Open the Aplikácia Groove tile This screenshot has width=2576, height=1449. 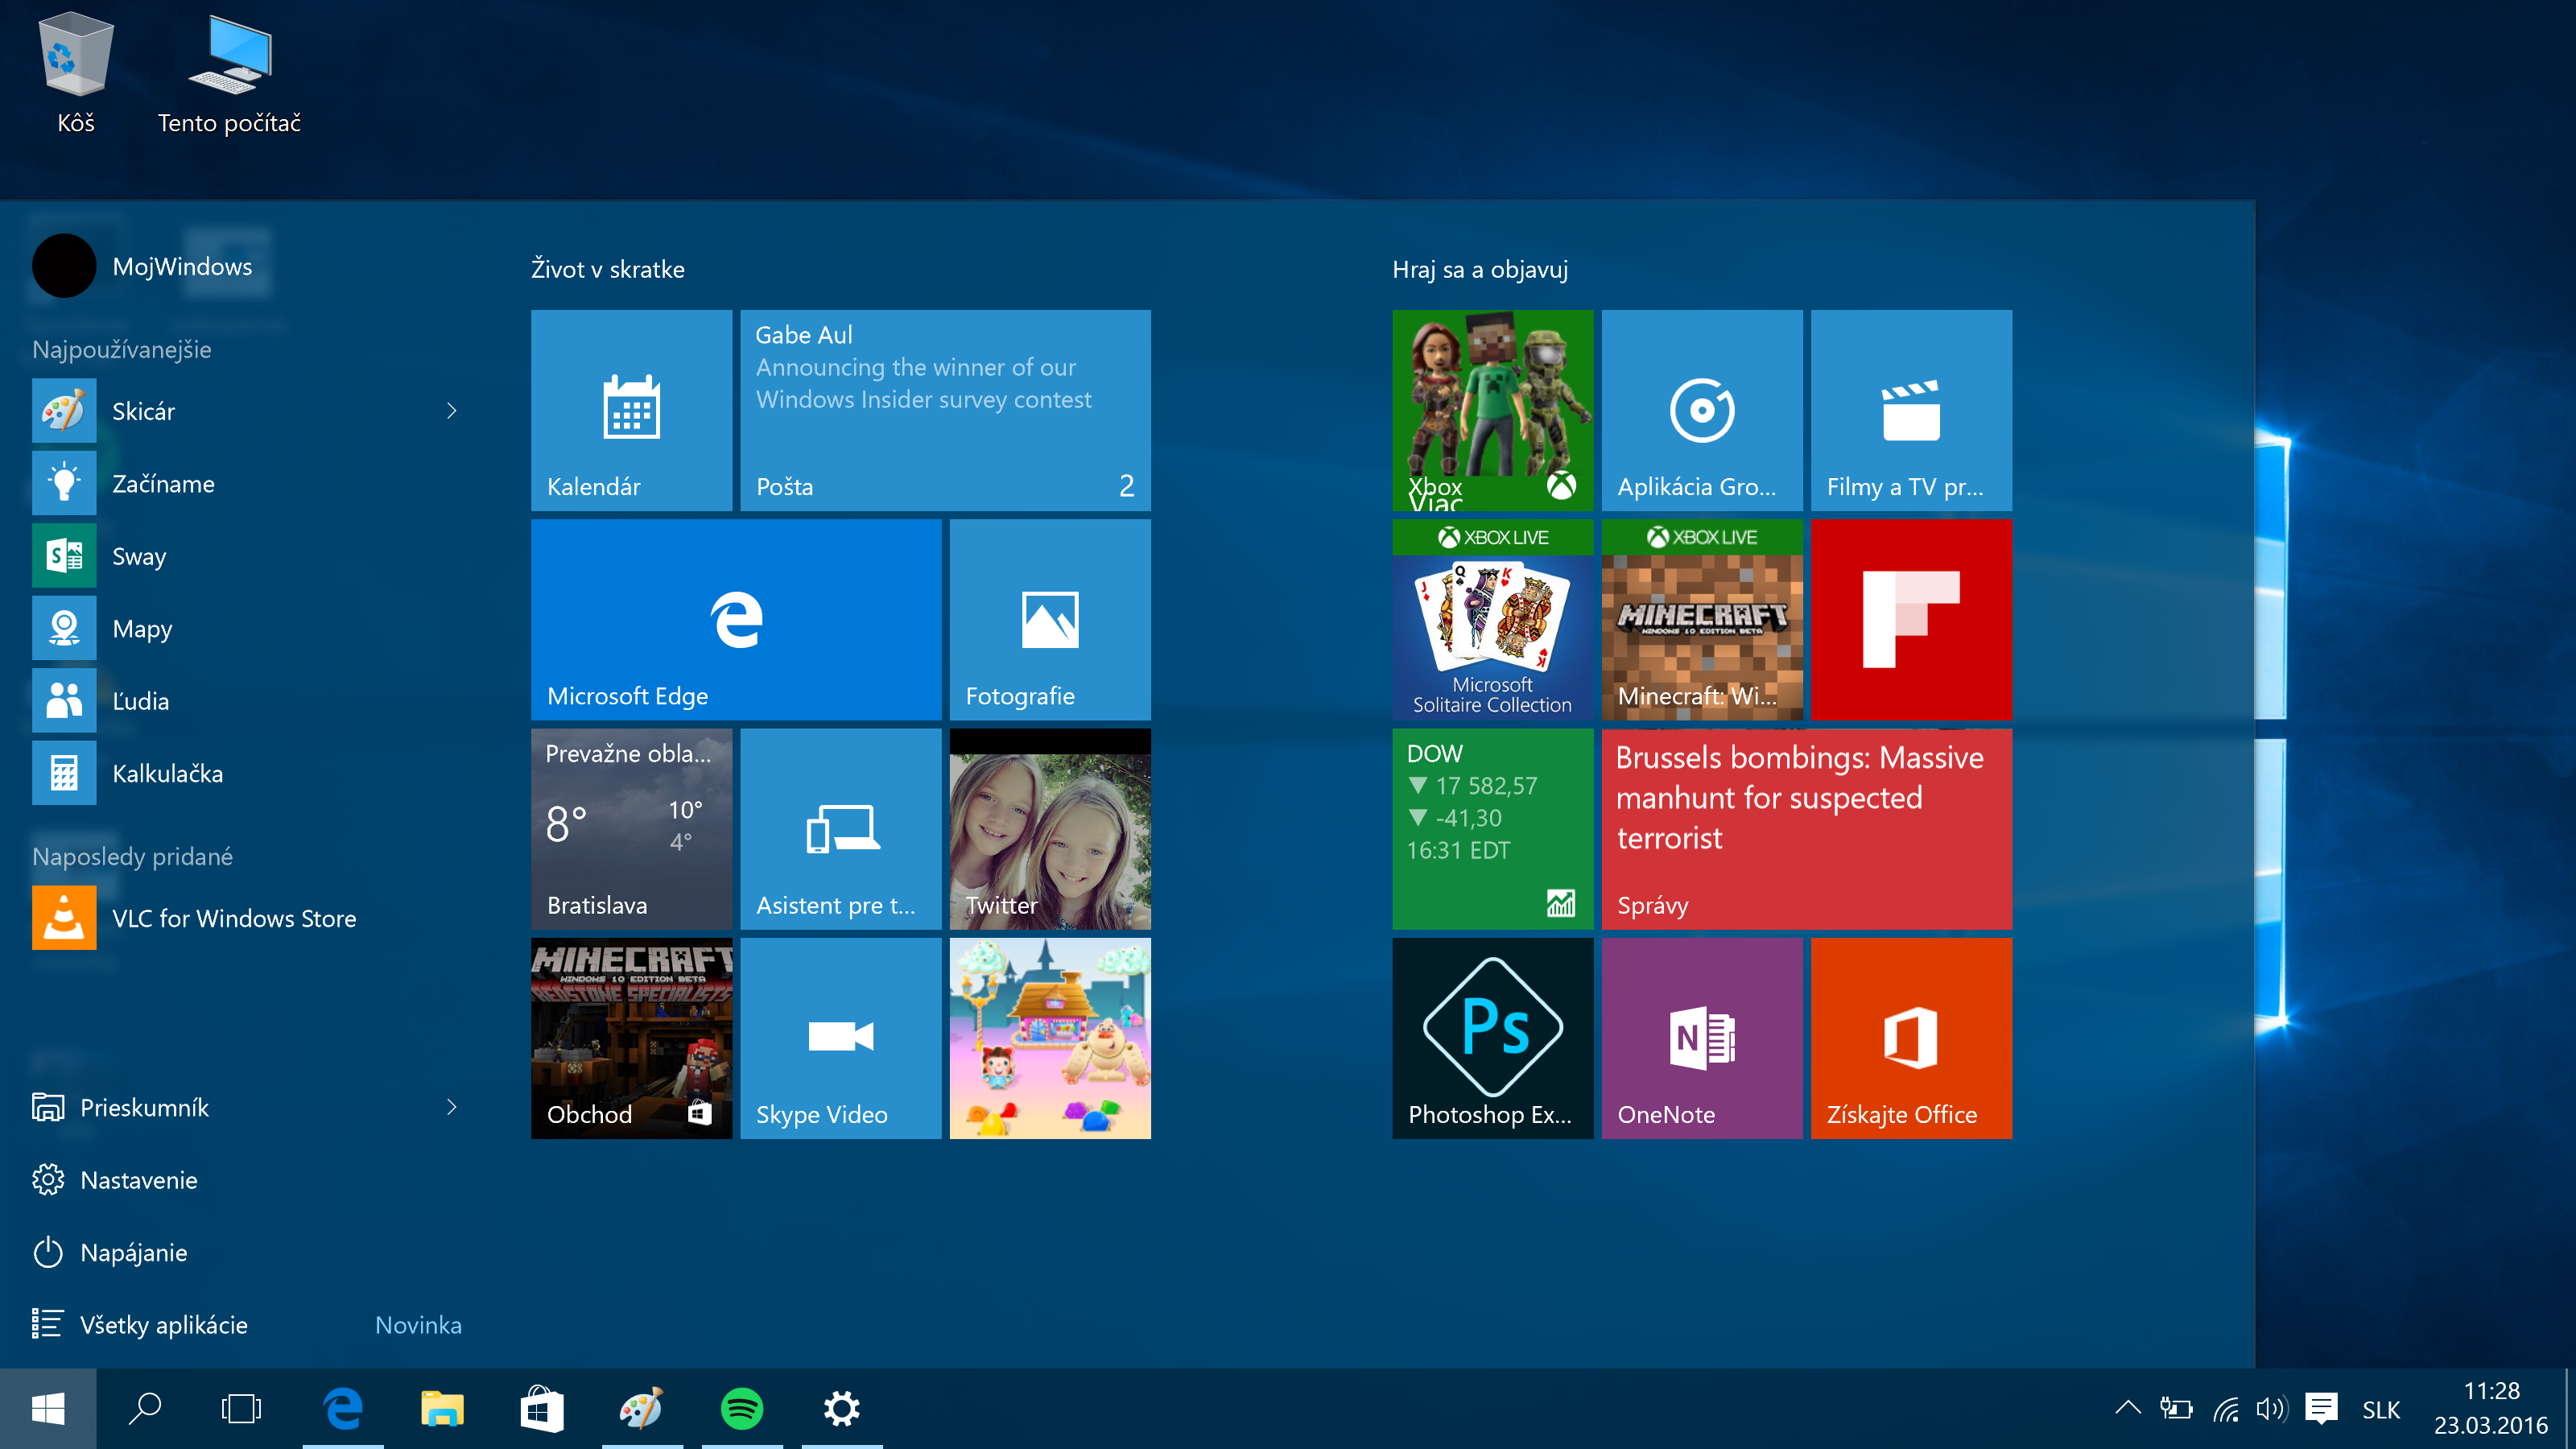point(1702,410)
